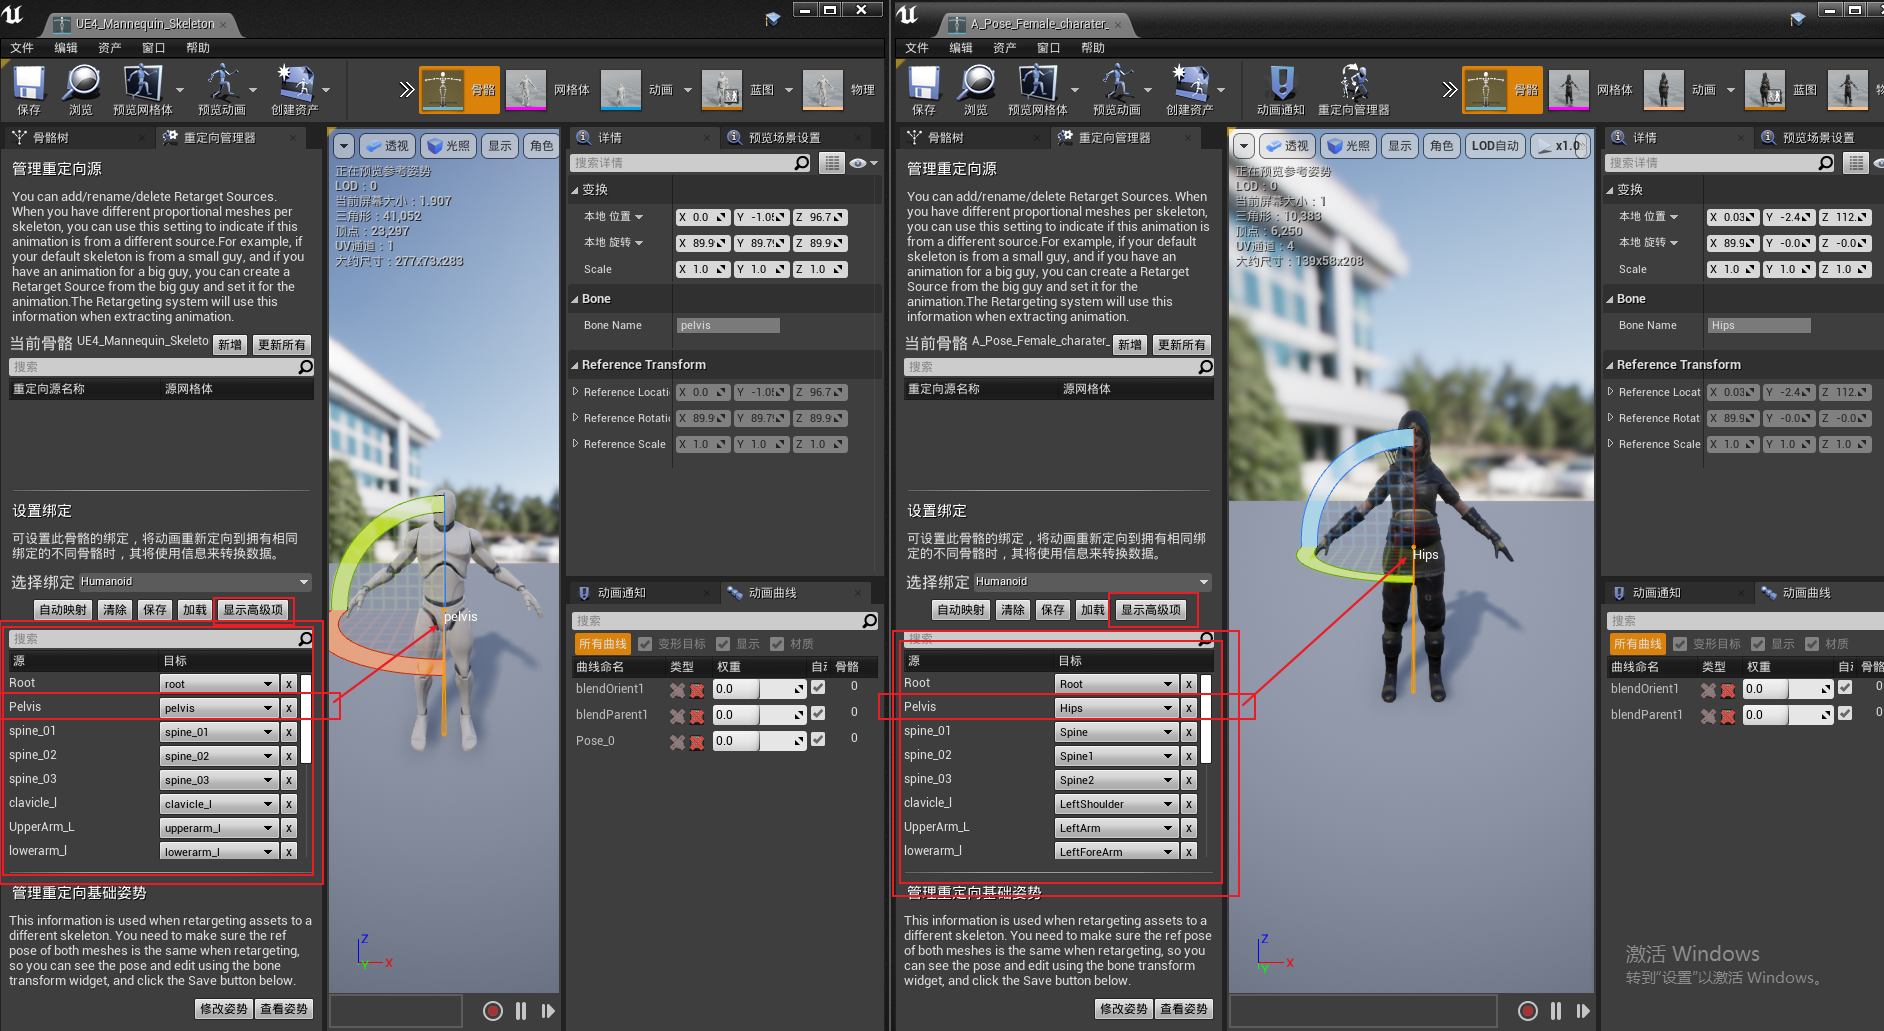Toggle Pose_0 checkbox in left curve list
Screen dimensions: 1884x1031
click(818, 740)
